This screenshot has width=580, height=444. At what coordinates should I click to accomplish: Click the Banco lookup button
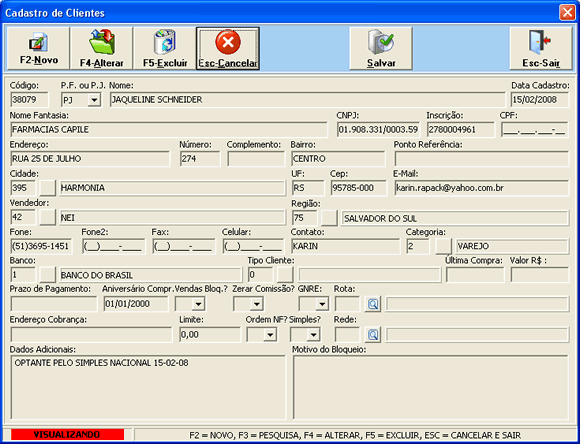48,275
